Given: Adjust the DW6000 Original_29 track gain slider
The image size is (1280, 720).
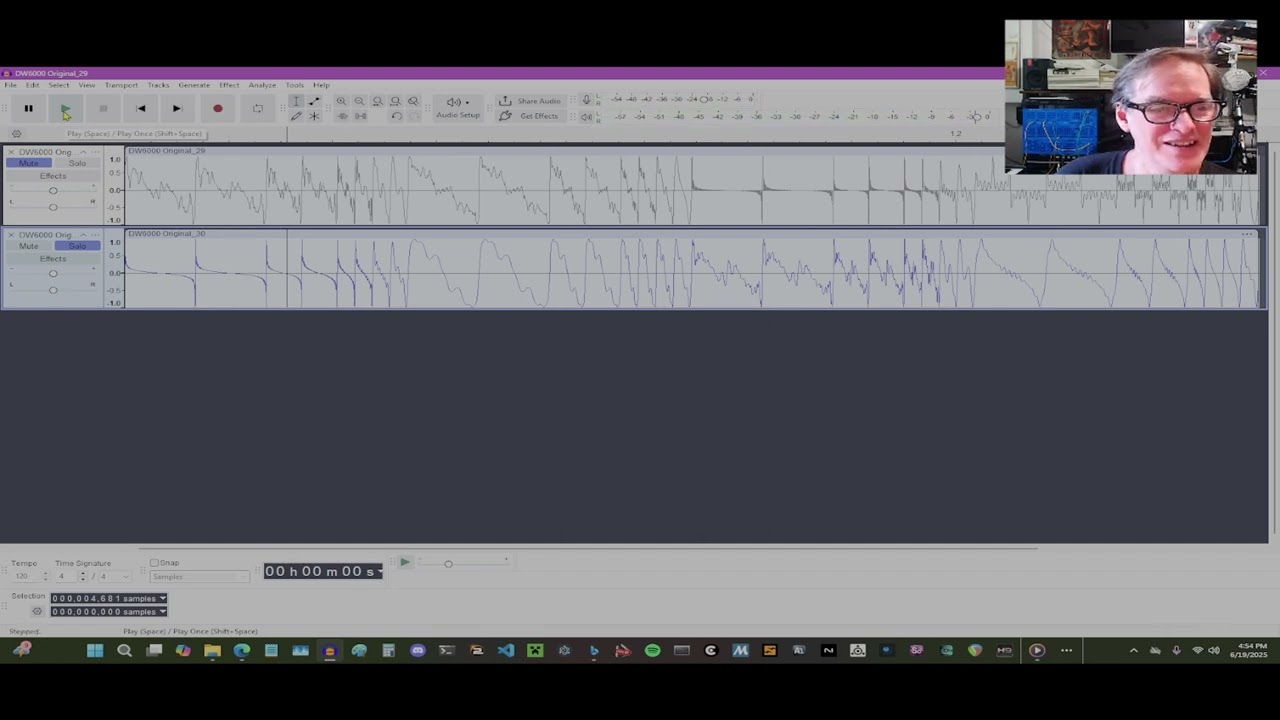Looking at the screenshot, I should [53, 190].
